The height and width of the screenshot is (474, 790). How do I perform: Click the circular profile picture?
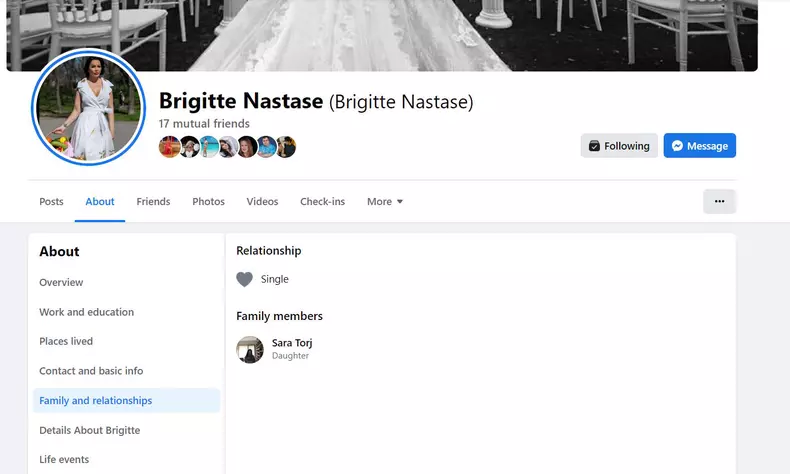point(89,108)
